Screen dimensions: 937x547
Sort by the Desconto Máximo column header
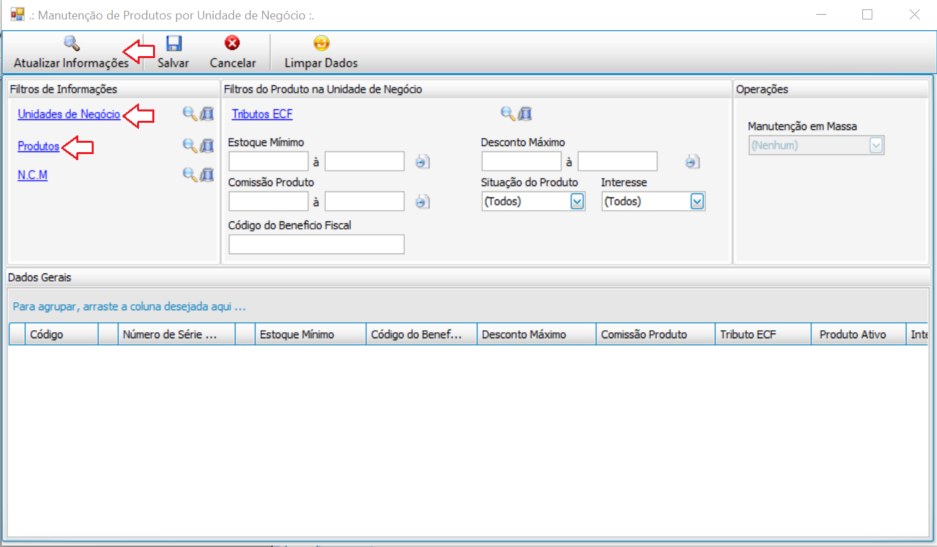[x=536, y=335]
